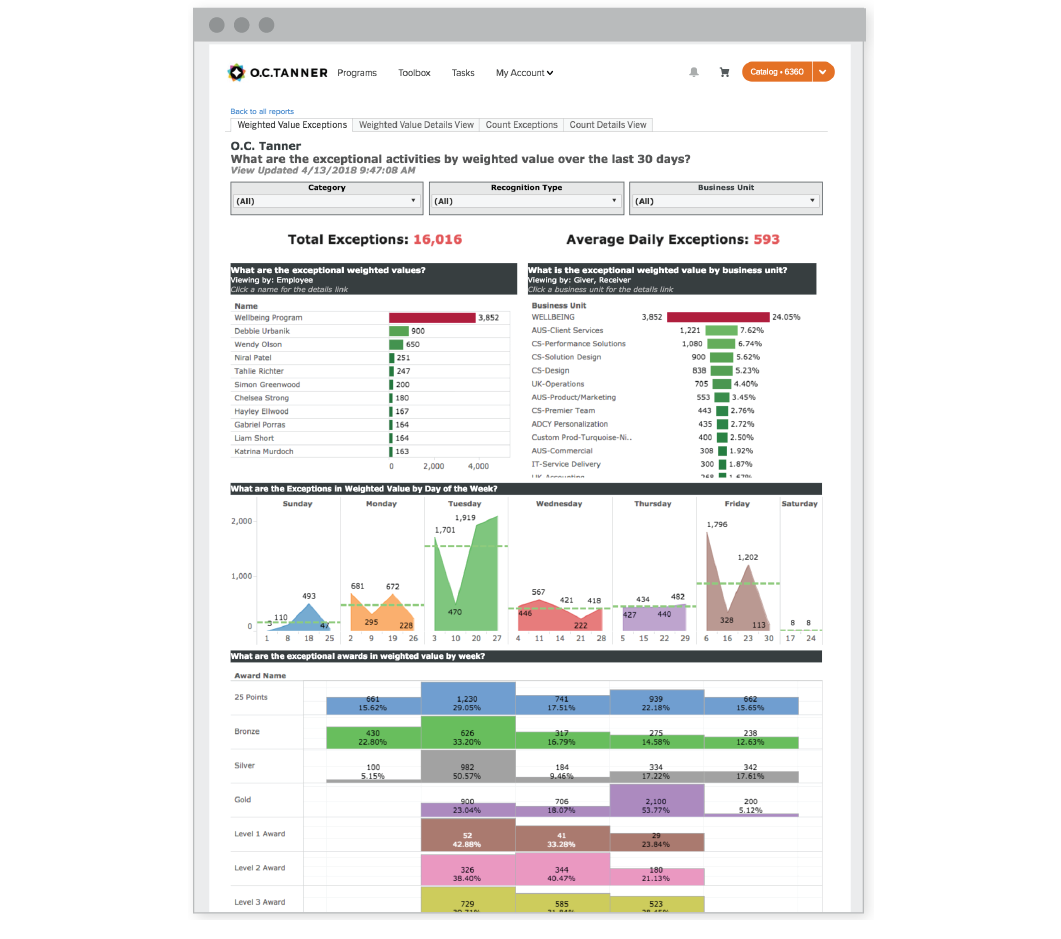Select the IT-Service Delivery business unit
The width and height of the screenshot is (1061, 939).
pos(566,463)
